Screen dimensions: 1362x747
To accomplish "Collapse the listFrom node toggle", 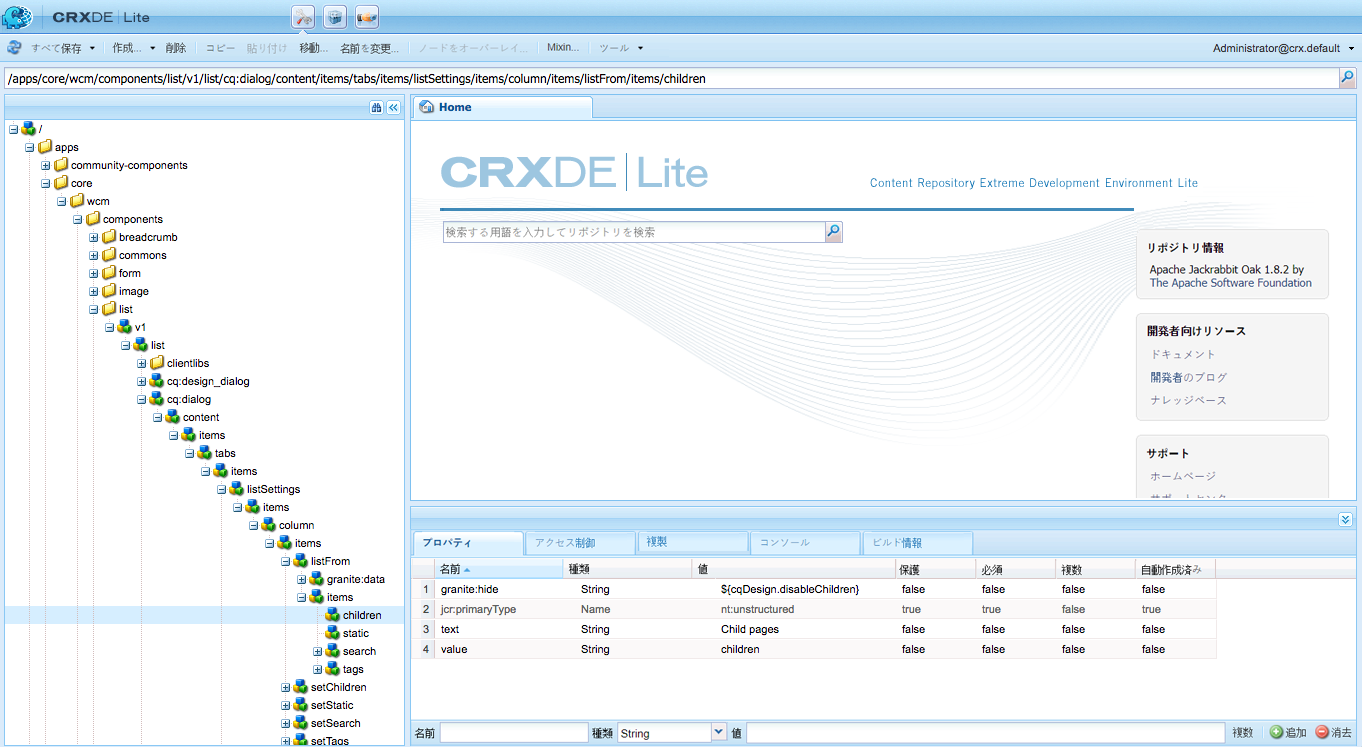I will [x=286, y=561].
